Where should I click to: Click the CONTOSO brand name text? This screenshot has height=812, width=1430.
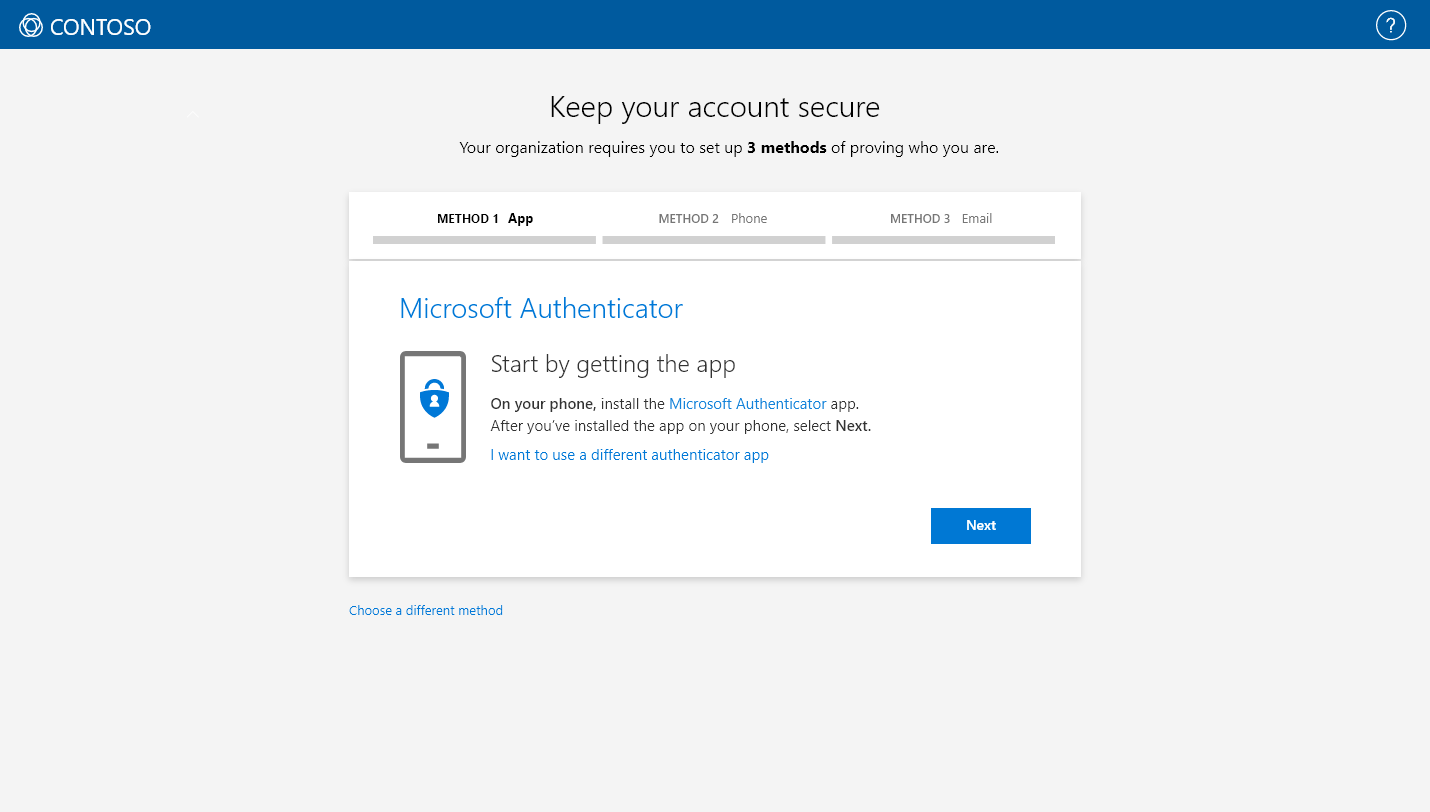100,27
